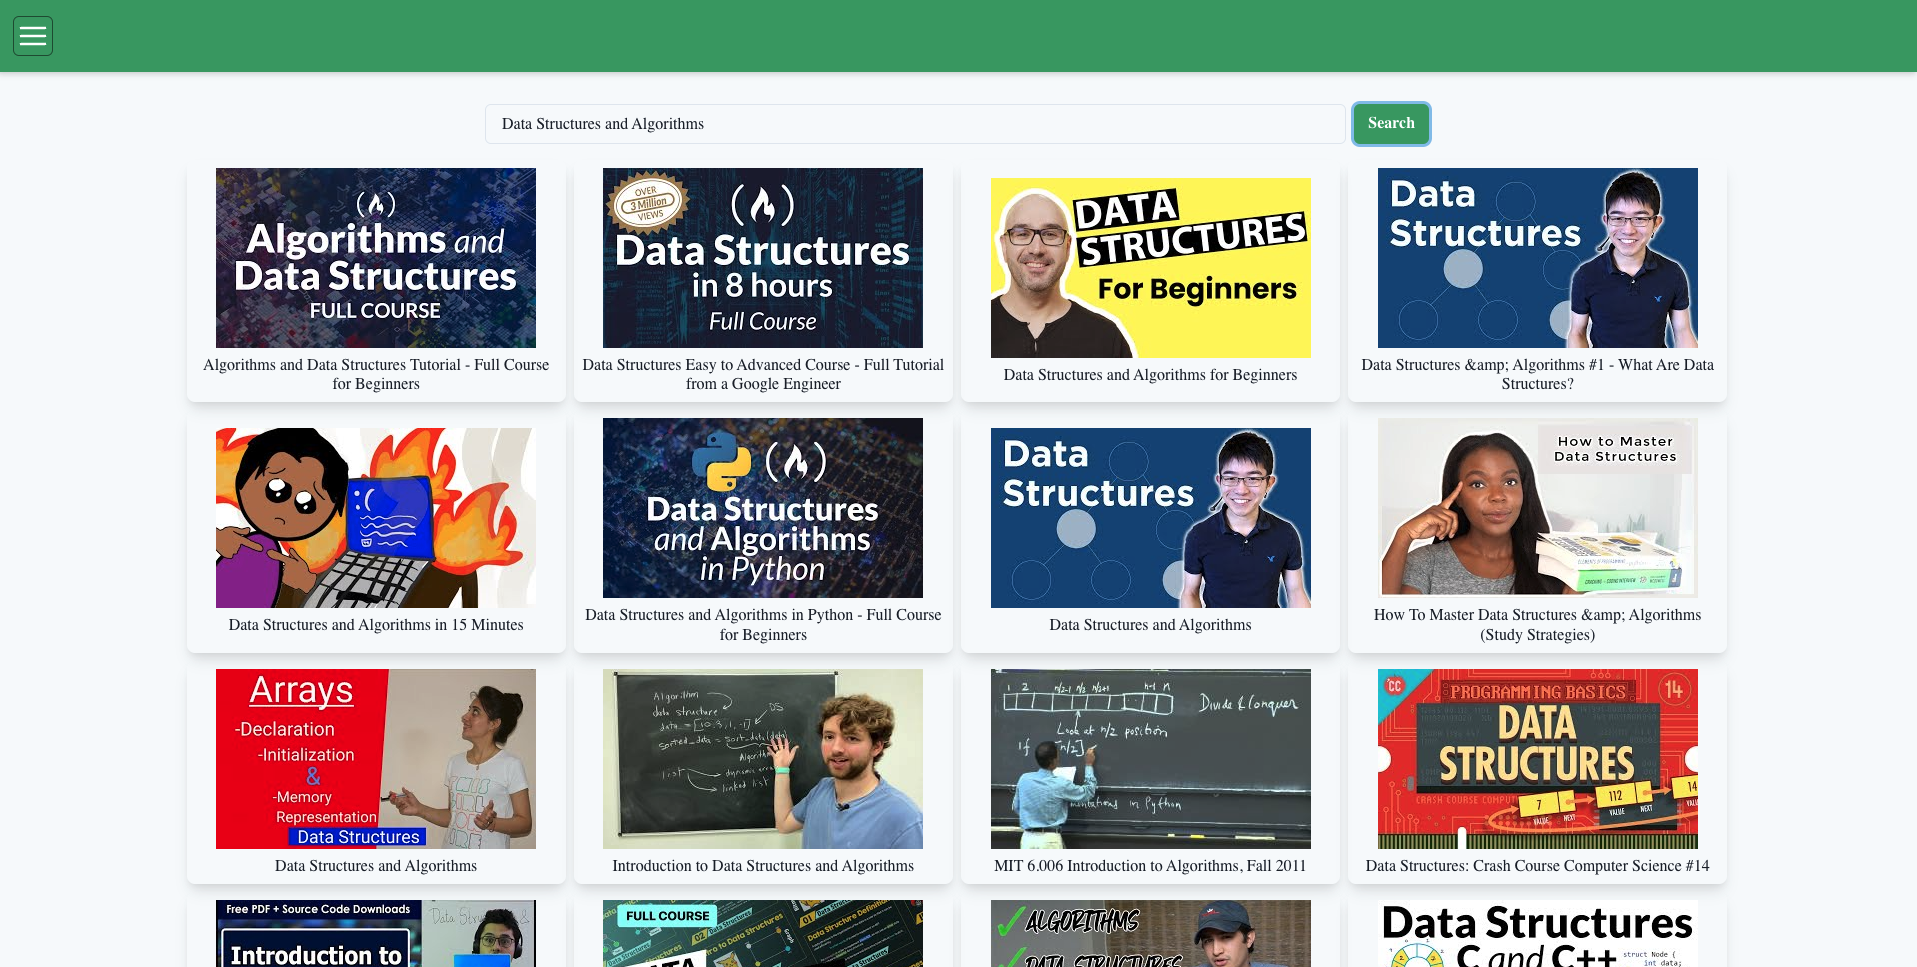Viewport: 1917px width, 967px height.
Task: Open the yellow Data Structures For Beginners thumbnail
Action: pos(1150,268)
